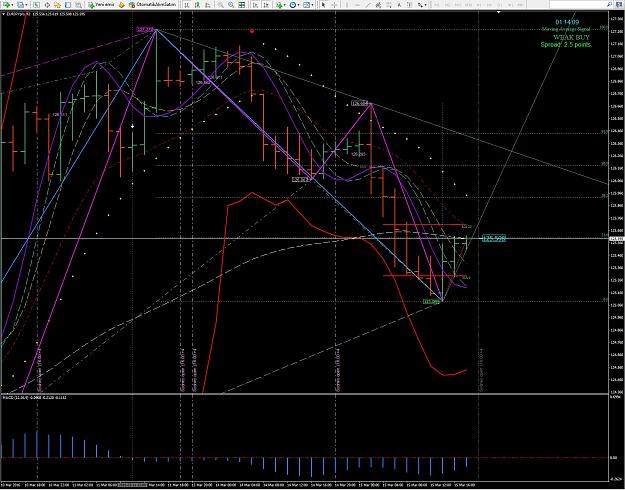Show the Data Window crosshair icon
The width and height of the screenshot is (625, 490).
[47, 5]
